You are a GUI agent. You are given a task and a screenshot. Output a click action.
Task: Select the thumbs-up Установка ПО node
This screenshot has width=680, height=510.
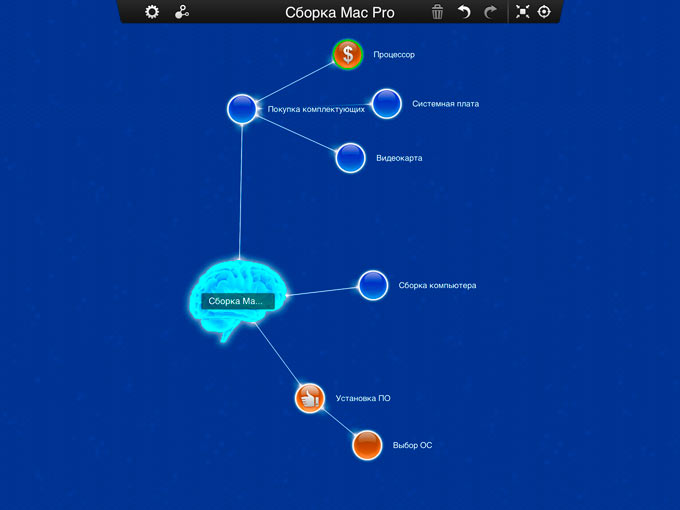[310, 398]
